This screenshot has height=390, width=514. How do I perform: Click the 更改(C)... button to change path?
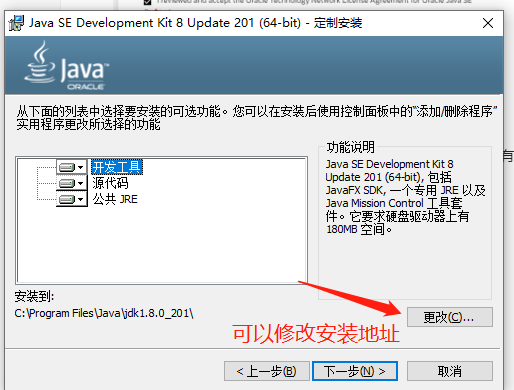(450, 317)
